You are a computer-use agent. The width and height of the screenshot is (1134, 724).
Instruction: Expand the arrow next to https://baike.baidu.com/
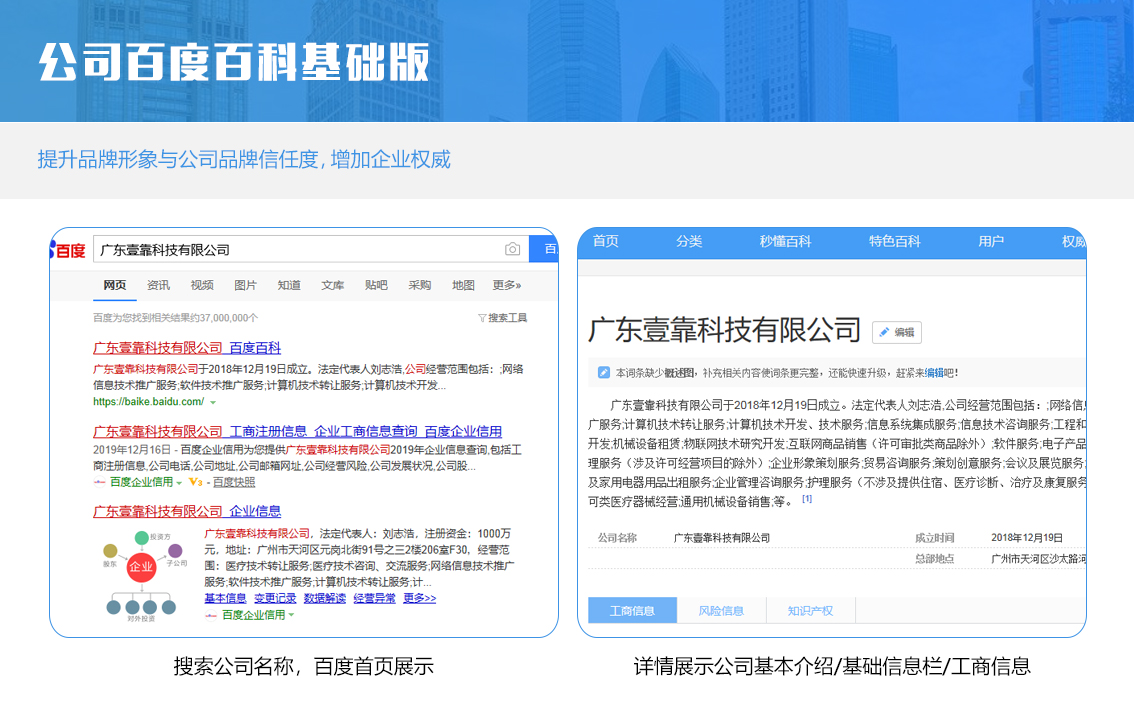[213, 402]
